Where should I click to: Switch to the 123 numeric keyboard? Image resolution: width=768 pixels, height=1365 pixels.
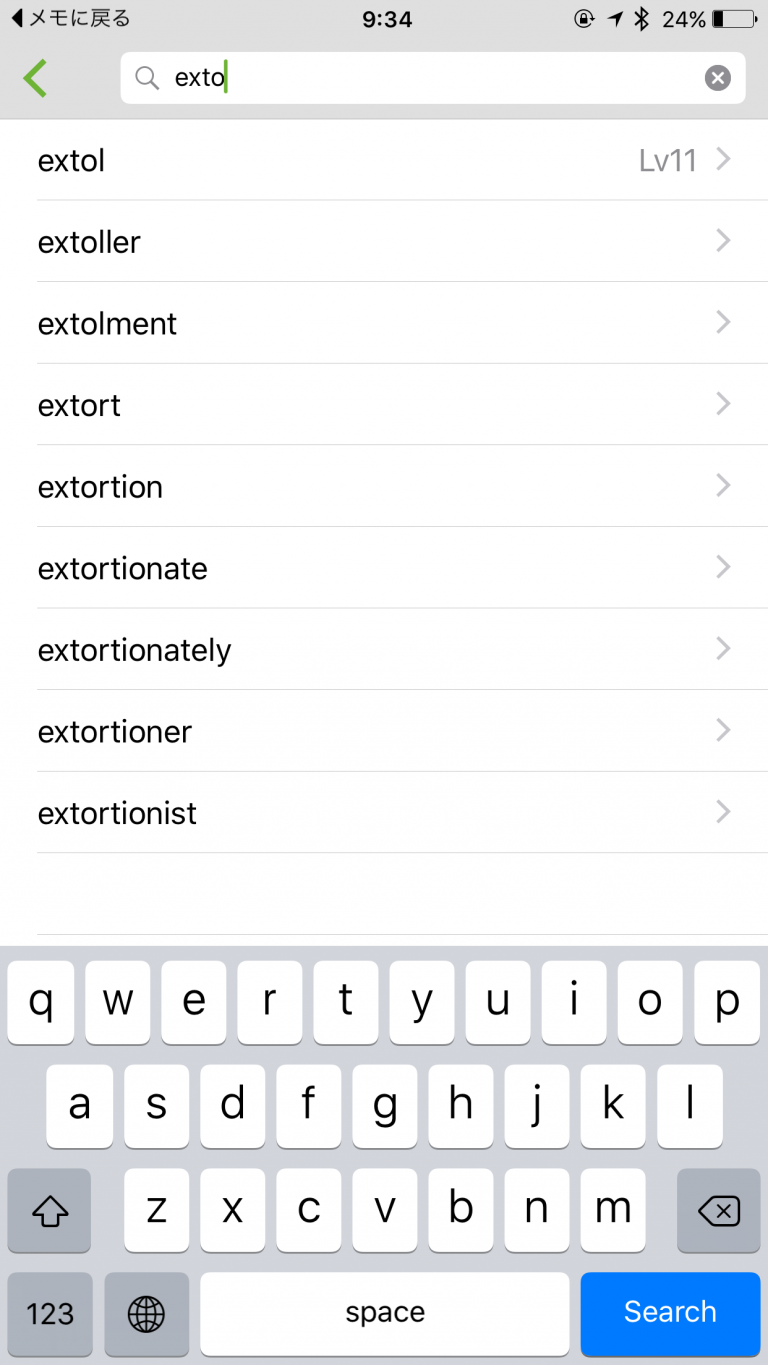50,1313
